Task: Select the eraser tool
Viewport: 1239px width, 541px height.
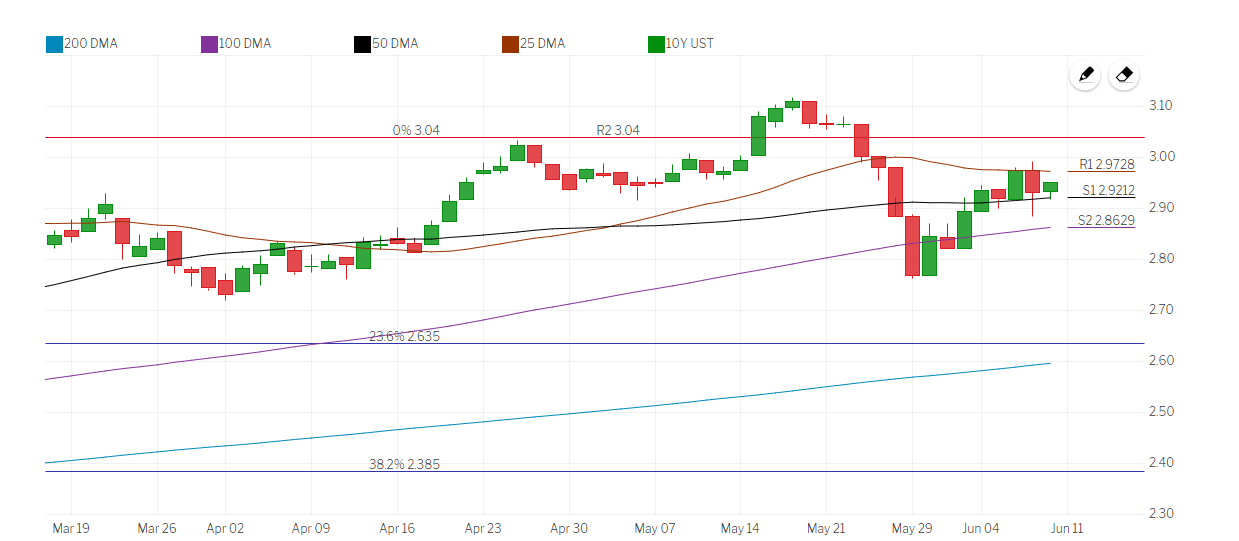Action: point(1124,75)
